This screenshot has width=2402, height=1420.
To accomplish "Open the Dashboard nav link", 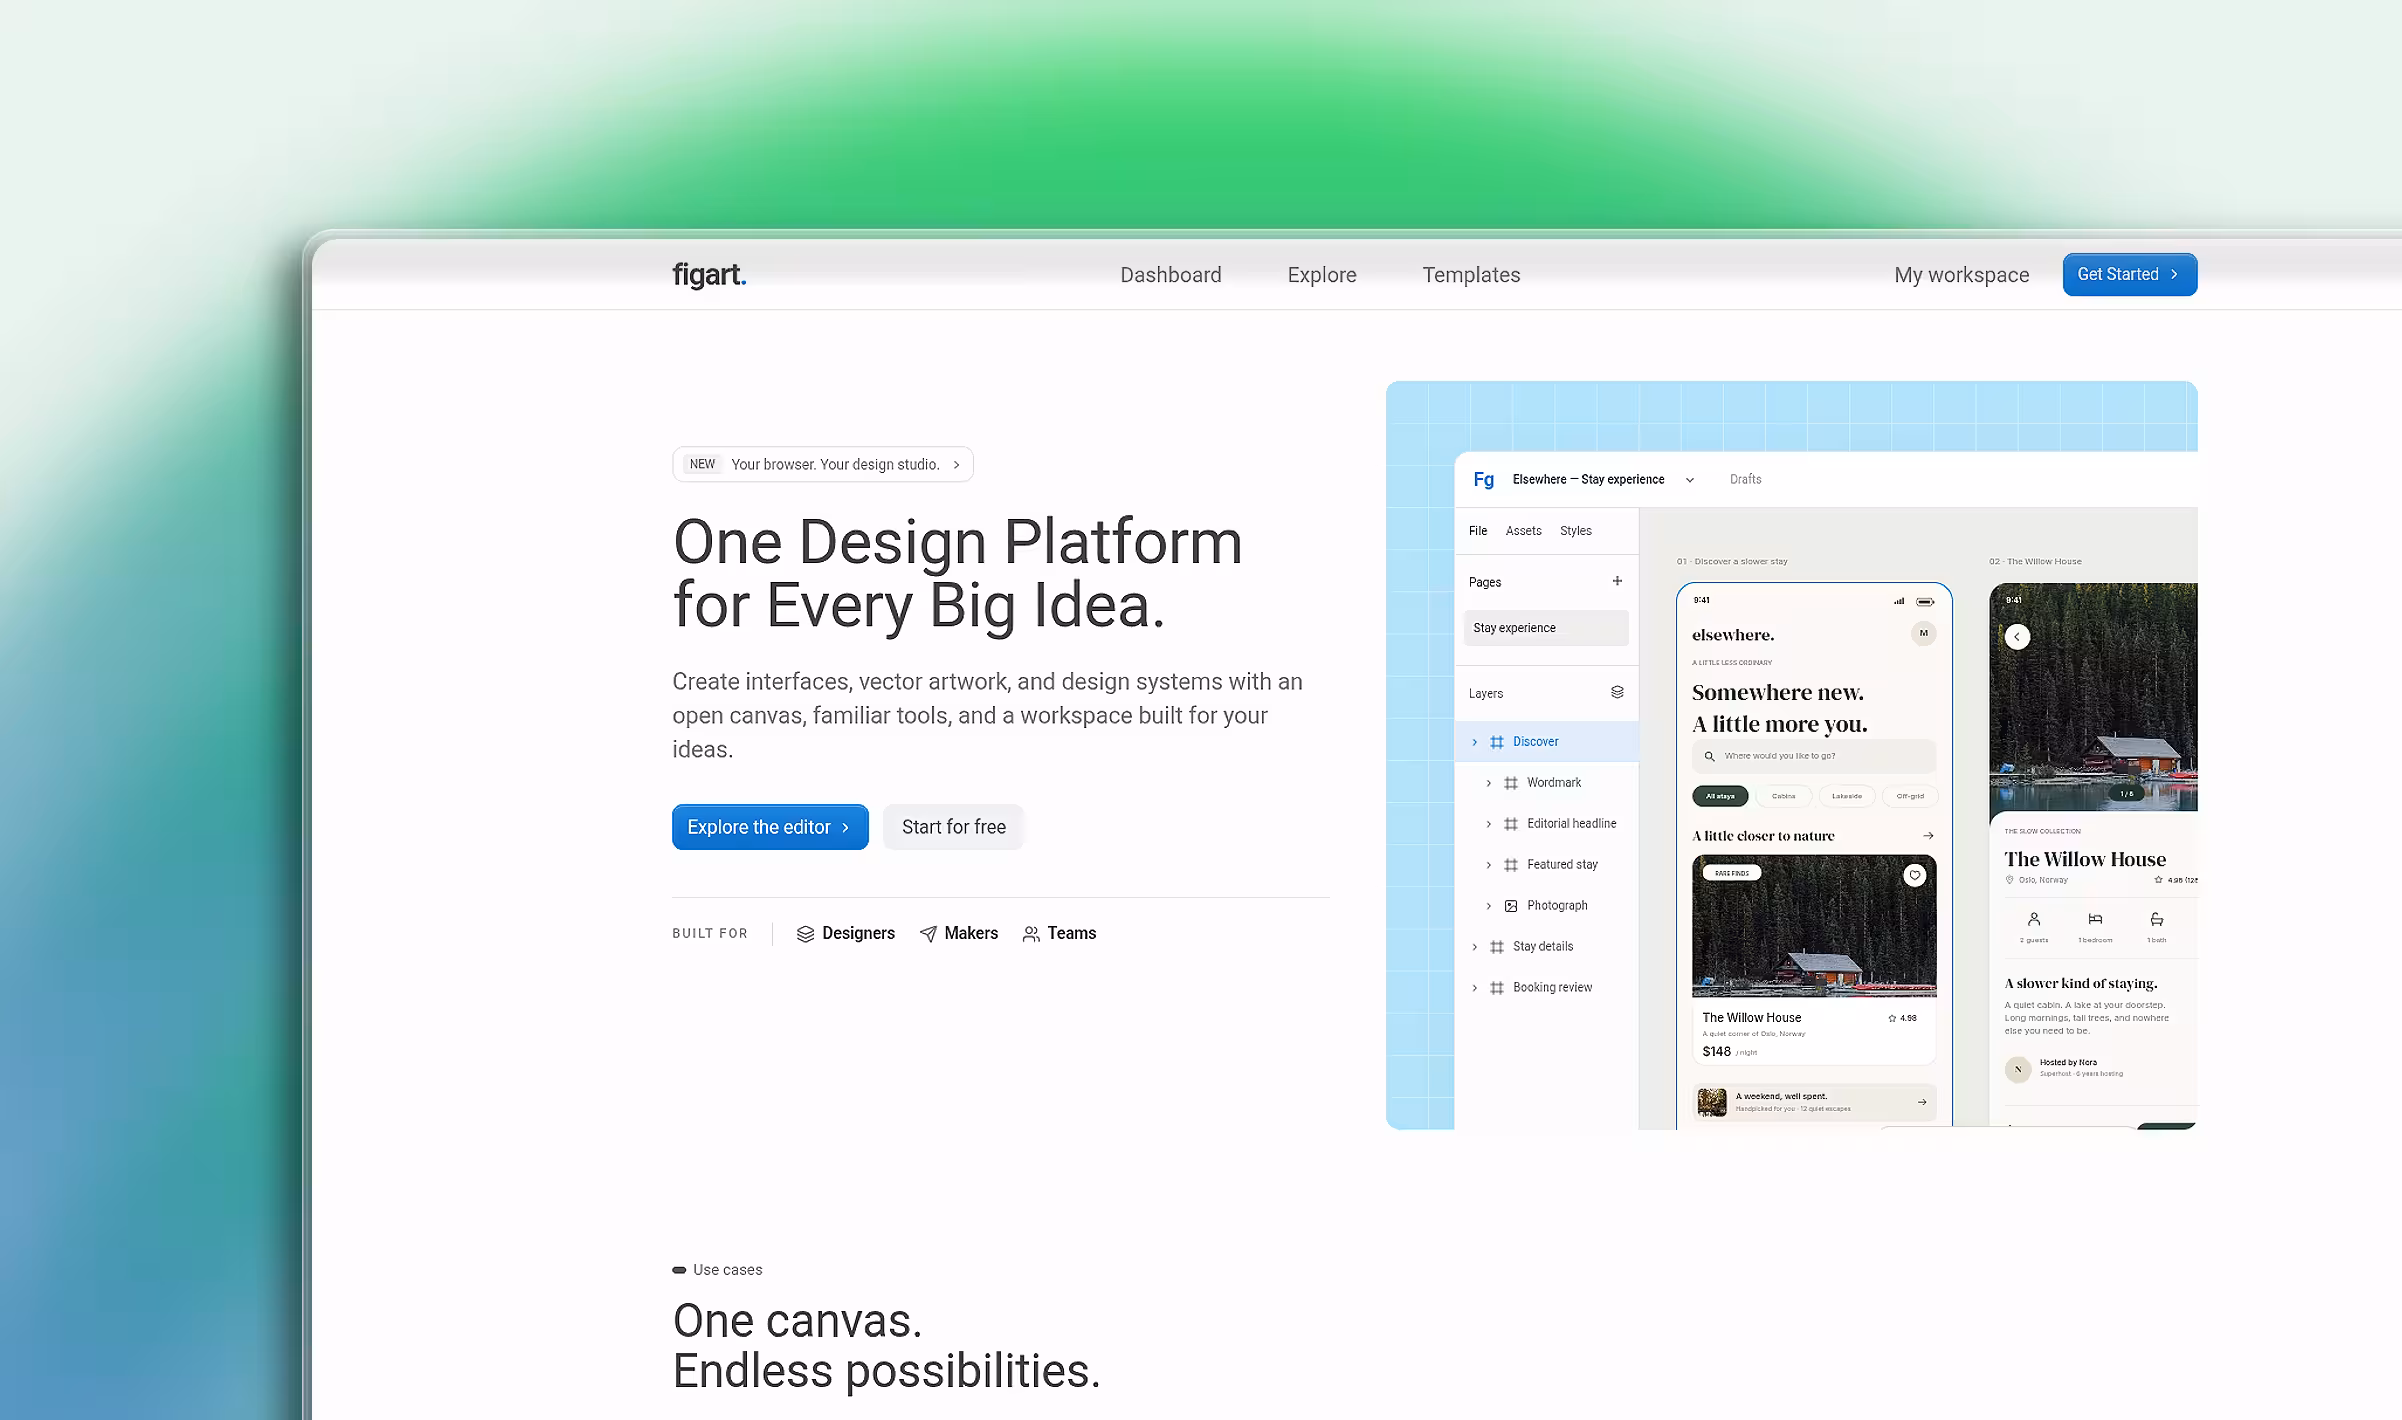I will point(1170,275).
